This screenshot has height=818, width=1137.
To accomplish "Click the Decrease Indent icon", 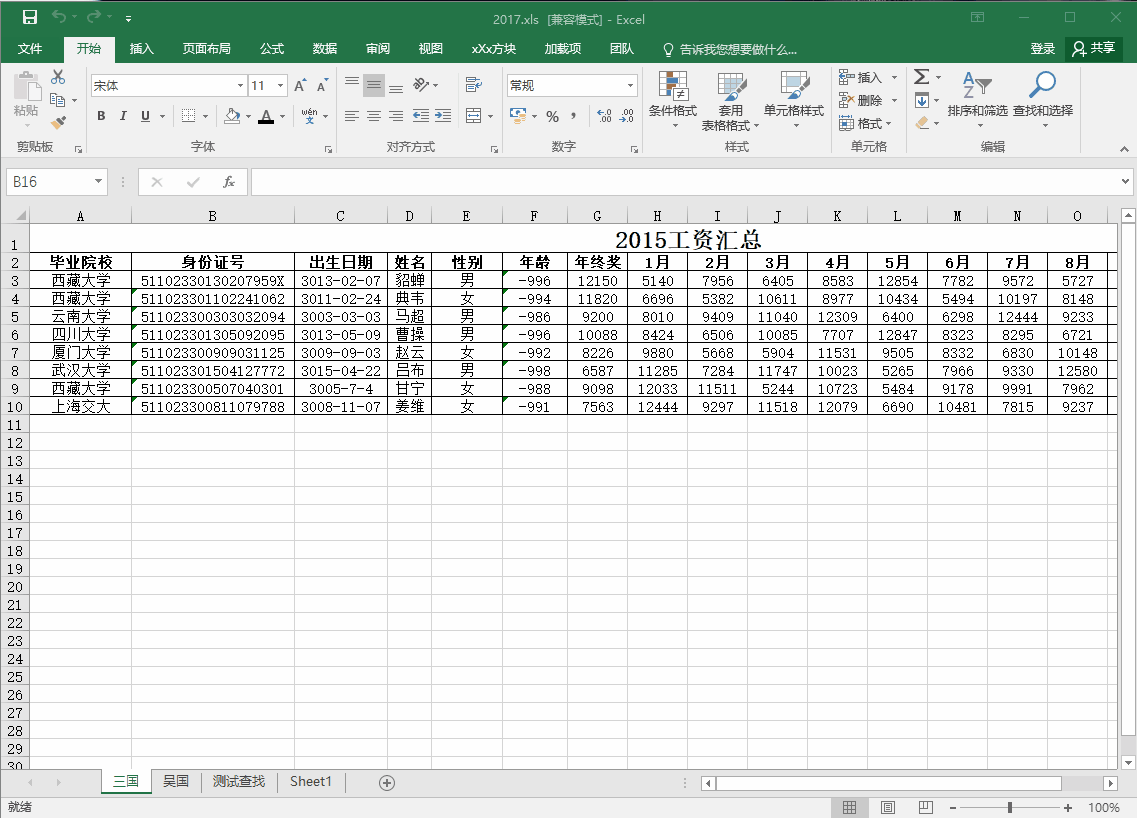I will (x=421, y=116).
